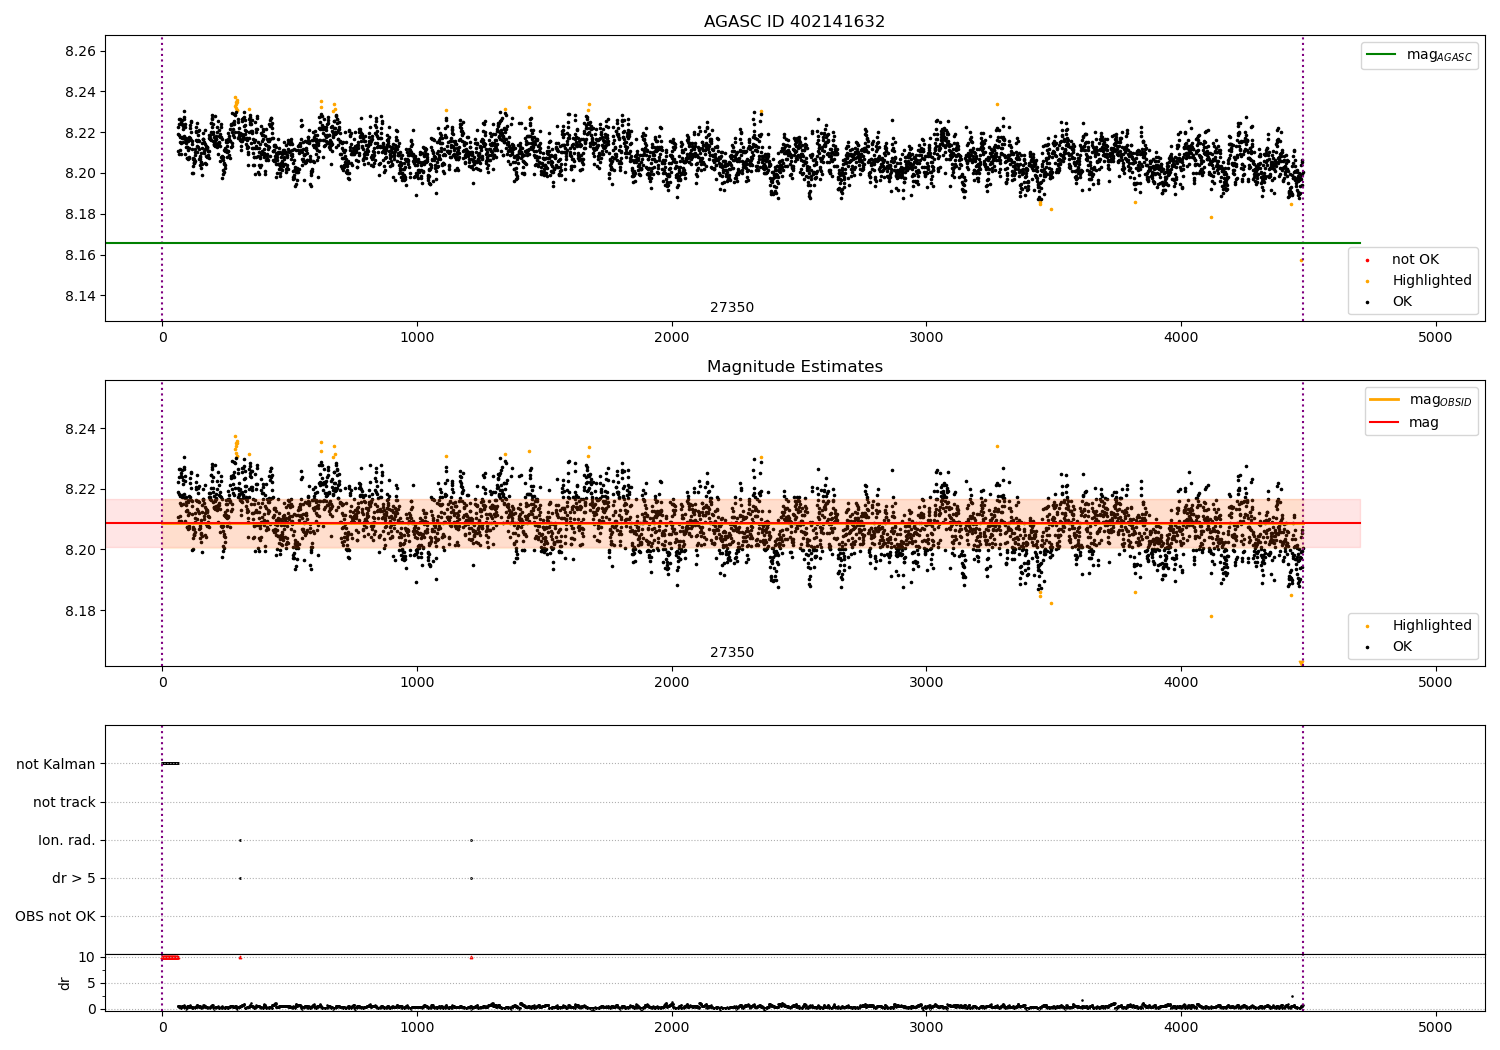
Task: Click the '8.14' y-tick in the top plot
Action: pyautogui.click(x=79, y=296)
